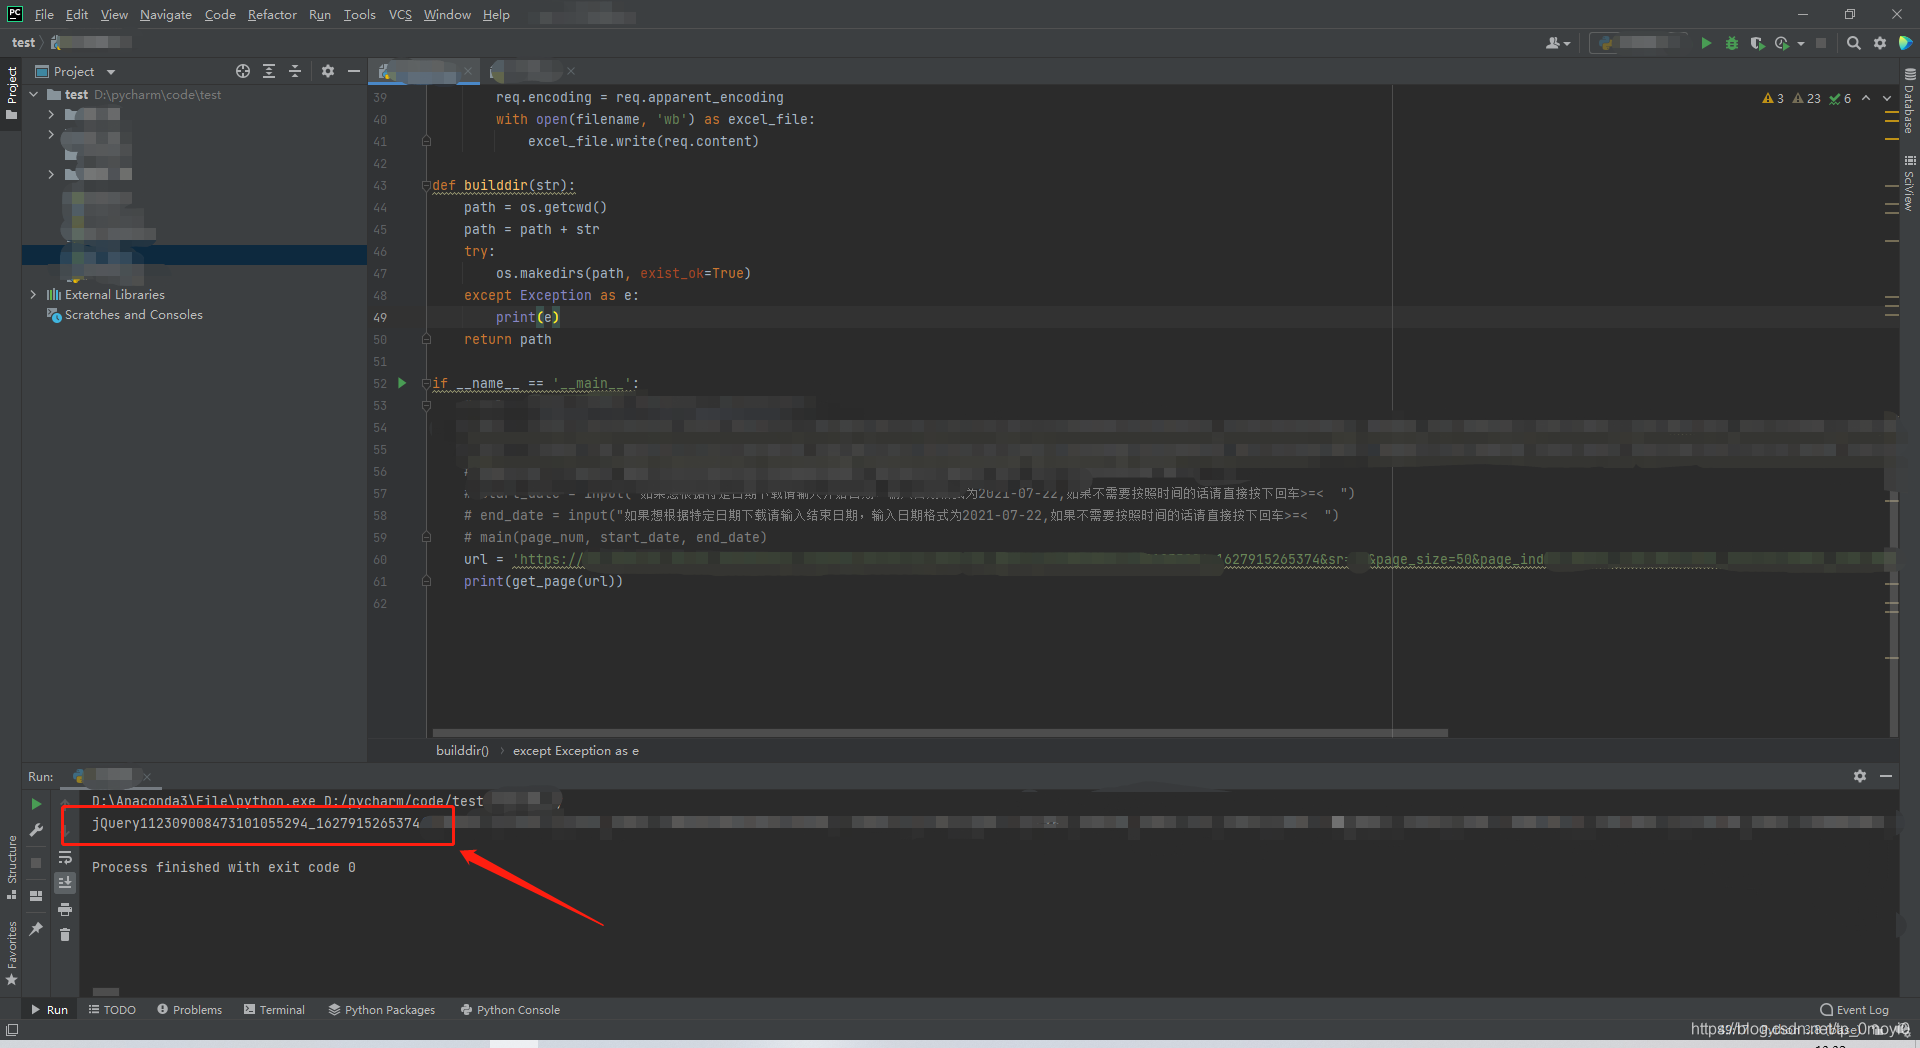
Task: Collapse the test project folder
Action: [33, 94]
